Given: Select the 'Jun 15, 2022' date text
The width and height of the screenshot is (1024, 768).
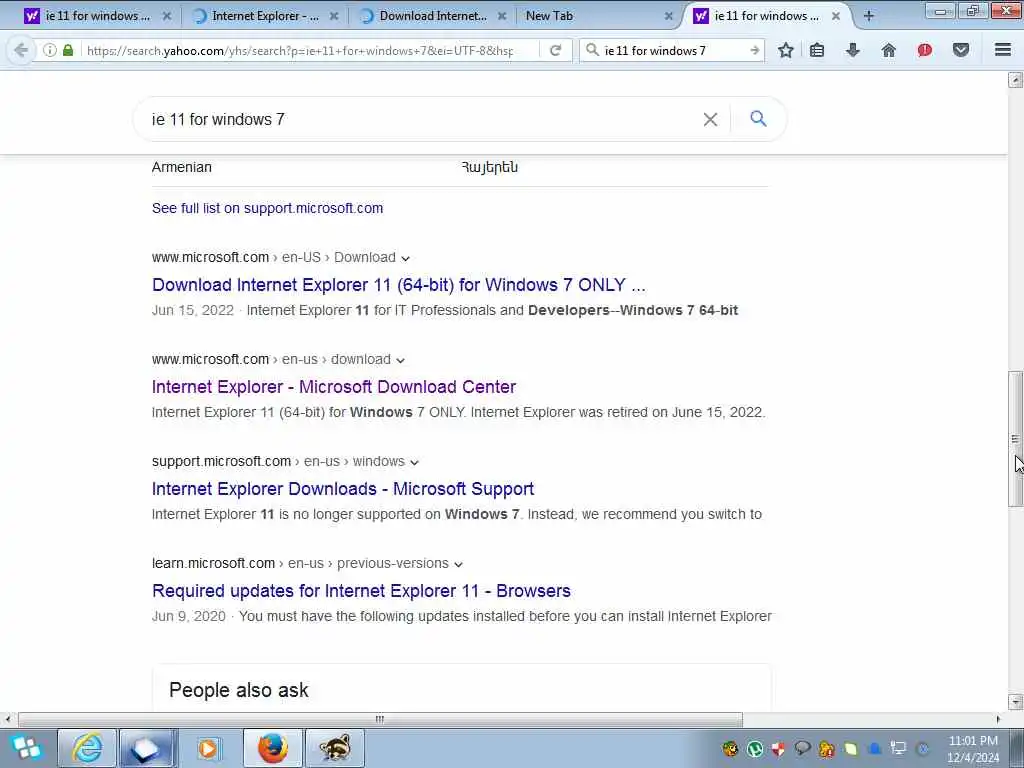Looking at the screenshot, I should click(x=193, y=310).
